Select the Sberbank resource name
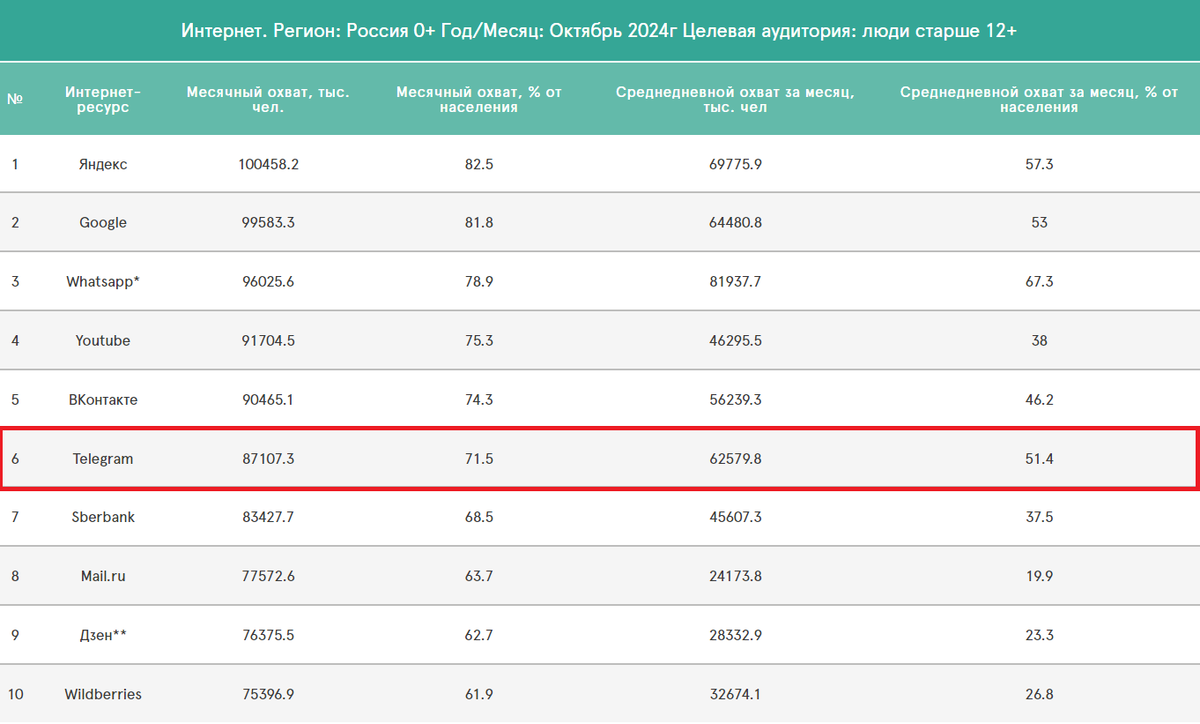Screen dimensions: 1200x724 [x=103, y=517]
